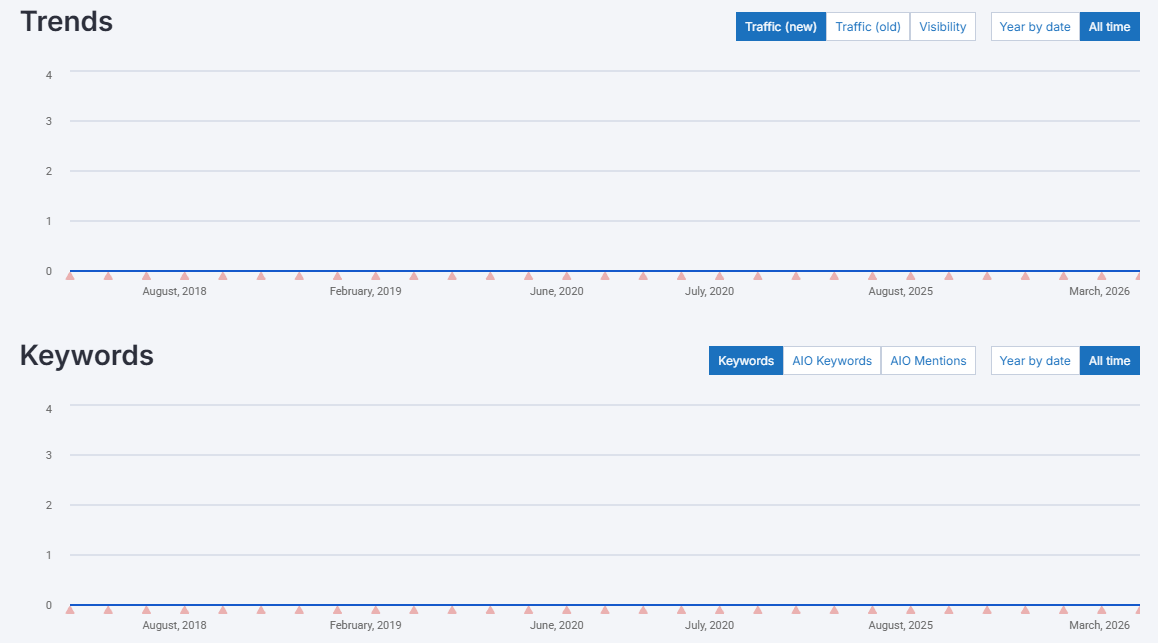Switch Trends to Traffic (old)
Viewport: 1158px width, 643px height.
(x=868, y=27)
